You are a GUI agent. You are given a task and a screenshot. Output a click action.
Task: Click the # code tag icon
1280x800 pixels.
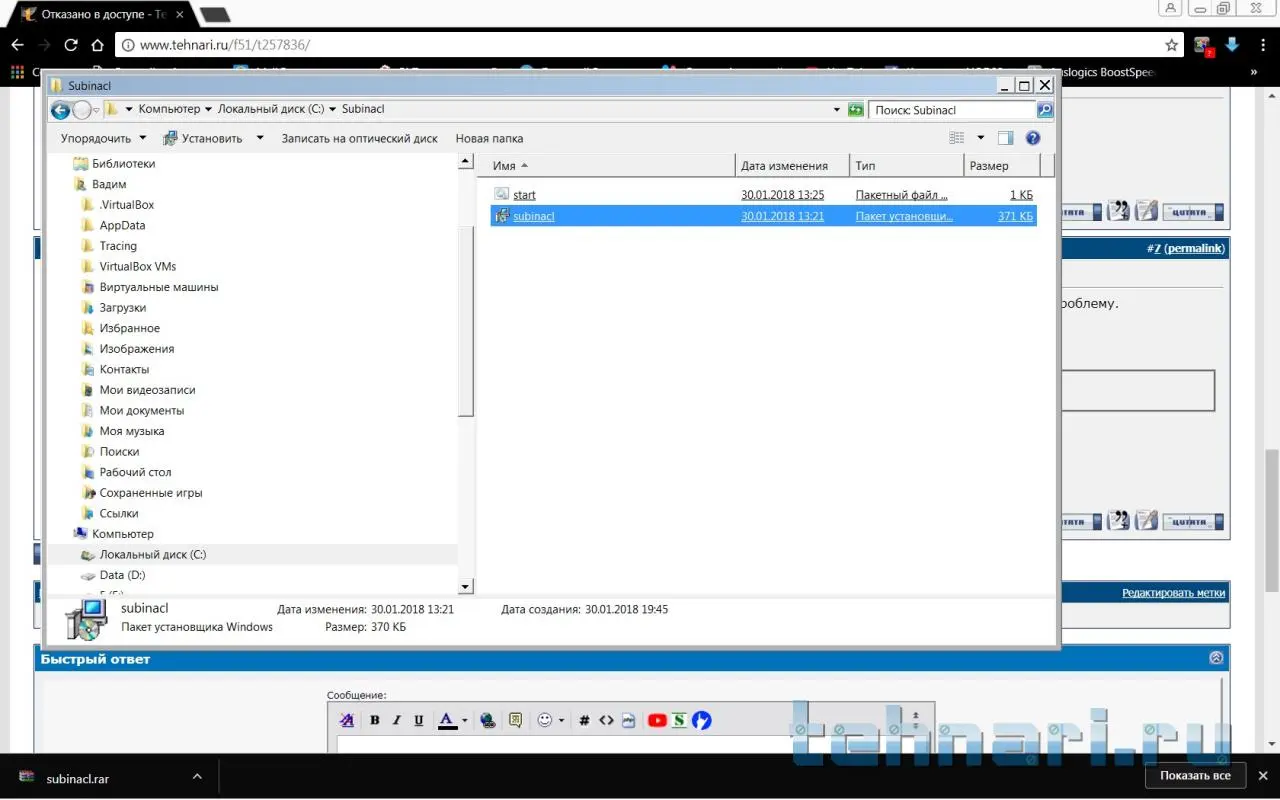point(584,720)
